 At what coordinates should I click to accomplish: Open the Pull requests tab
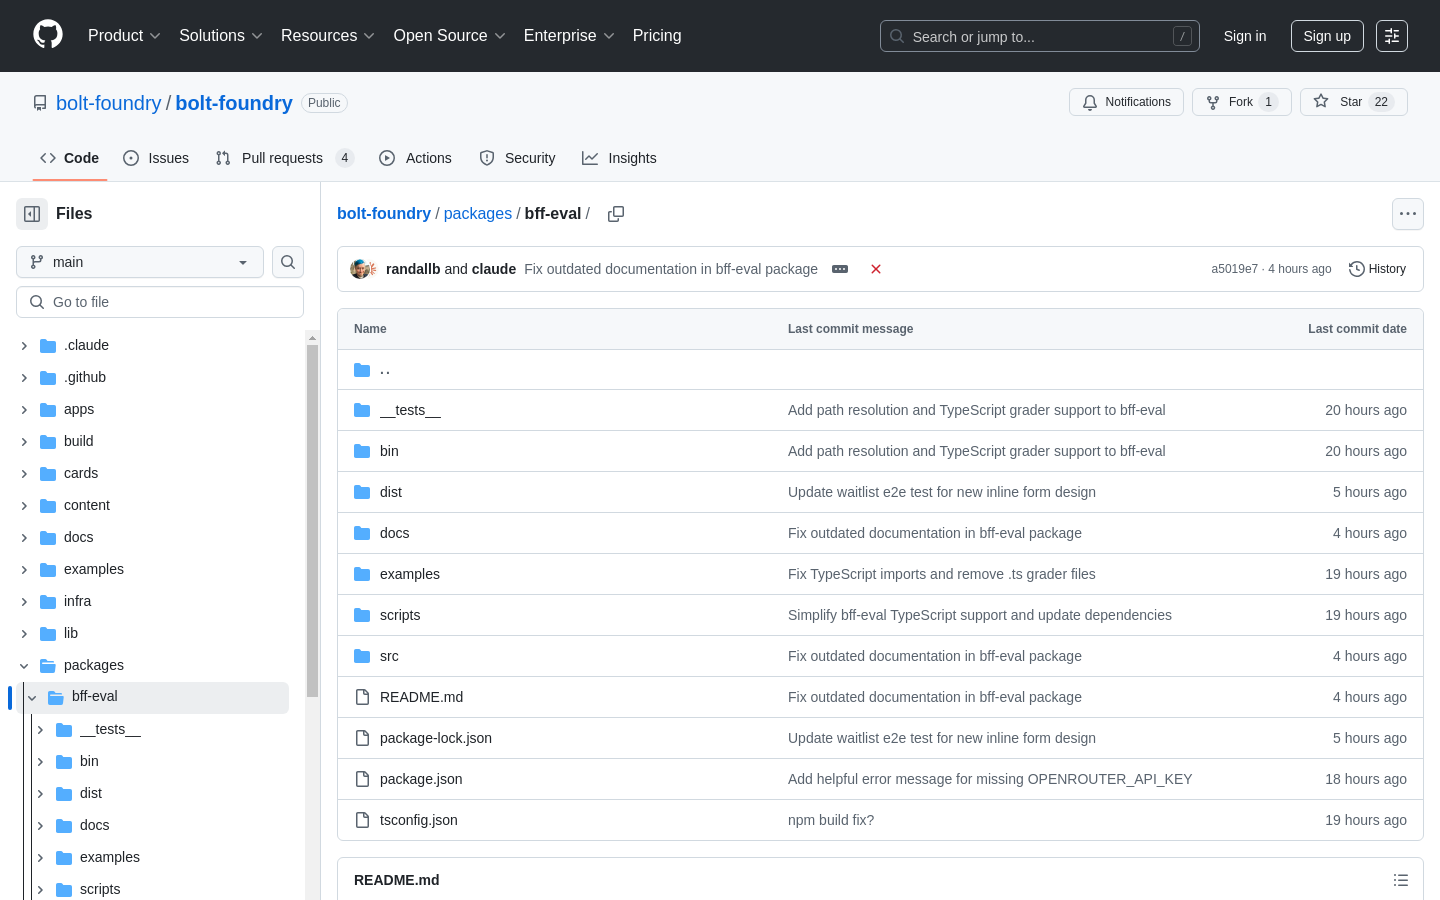click(x=284, y=158)
